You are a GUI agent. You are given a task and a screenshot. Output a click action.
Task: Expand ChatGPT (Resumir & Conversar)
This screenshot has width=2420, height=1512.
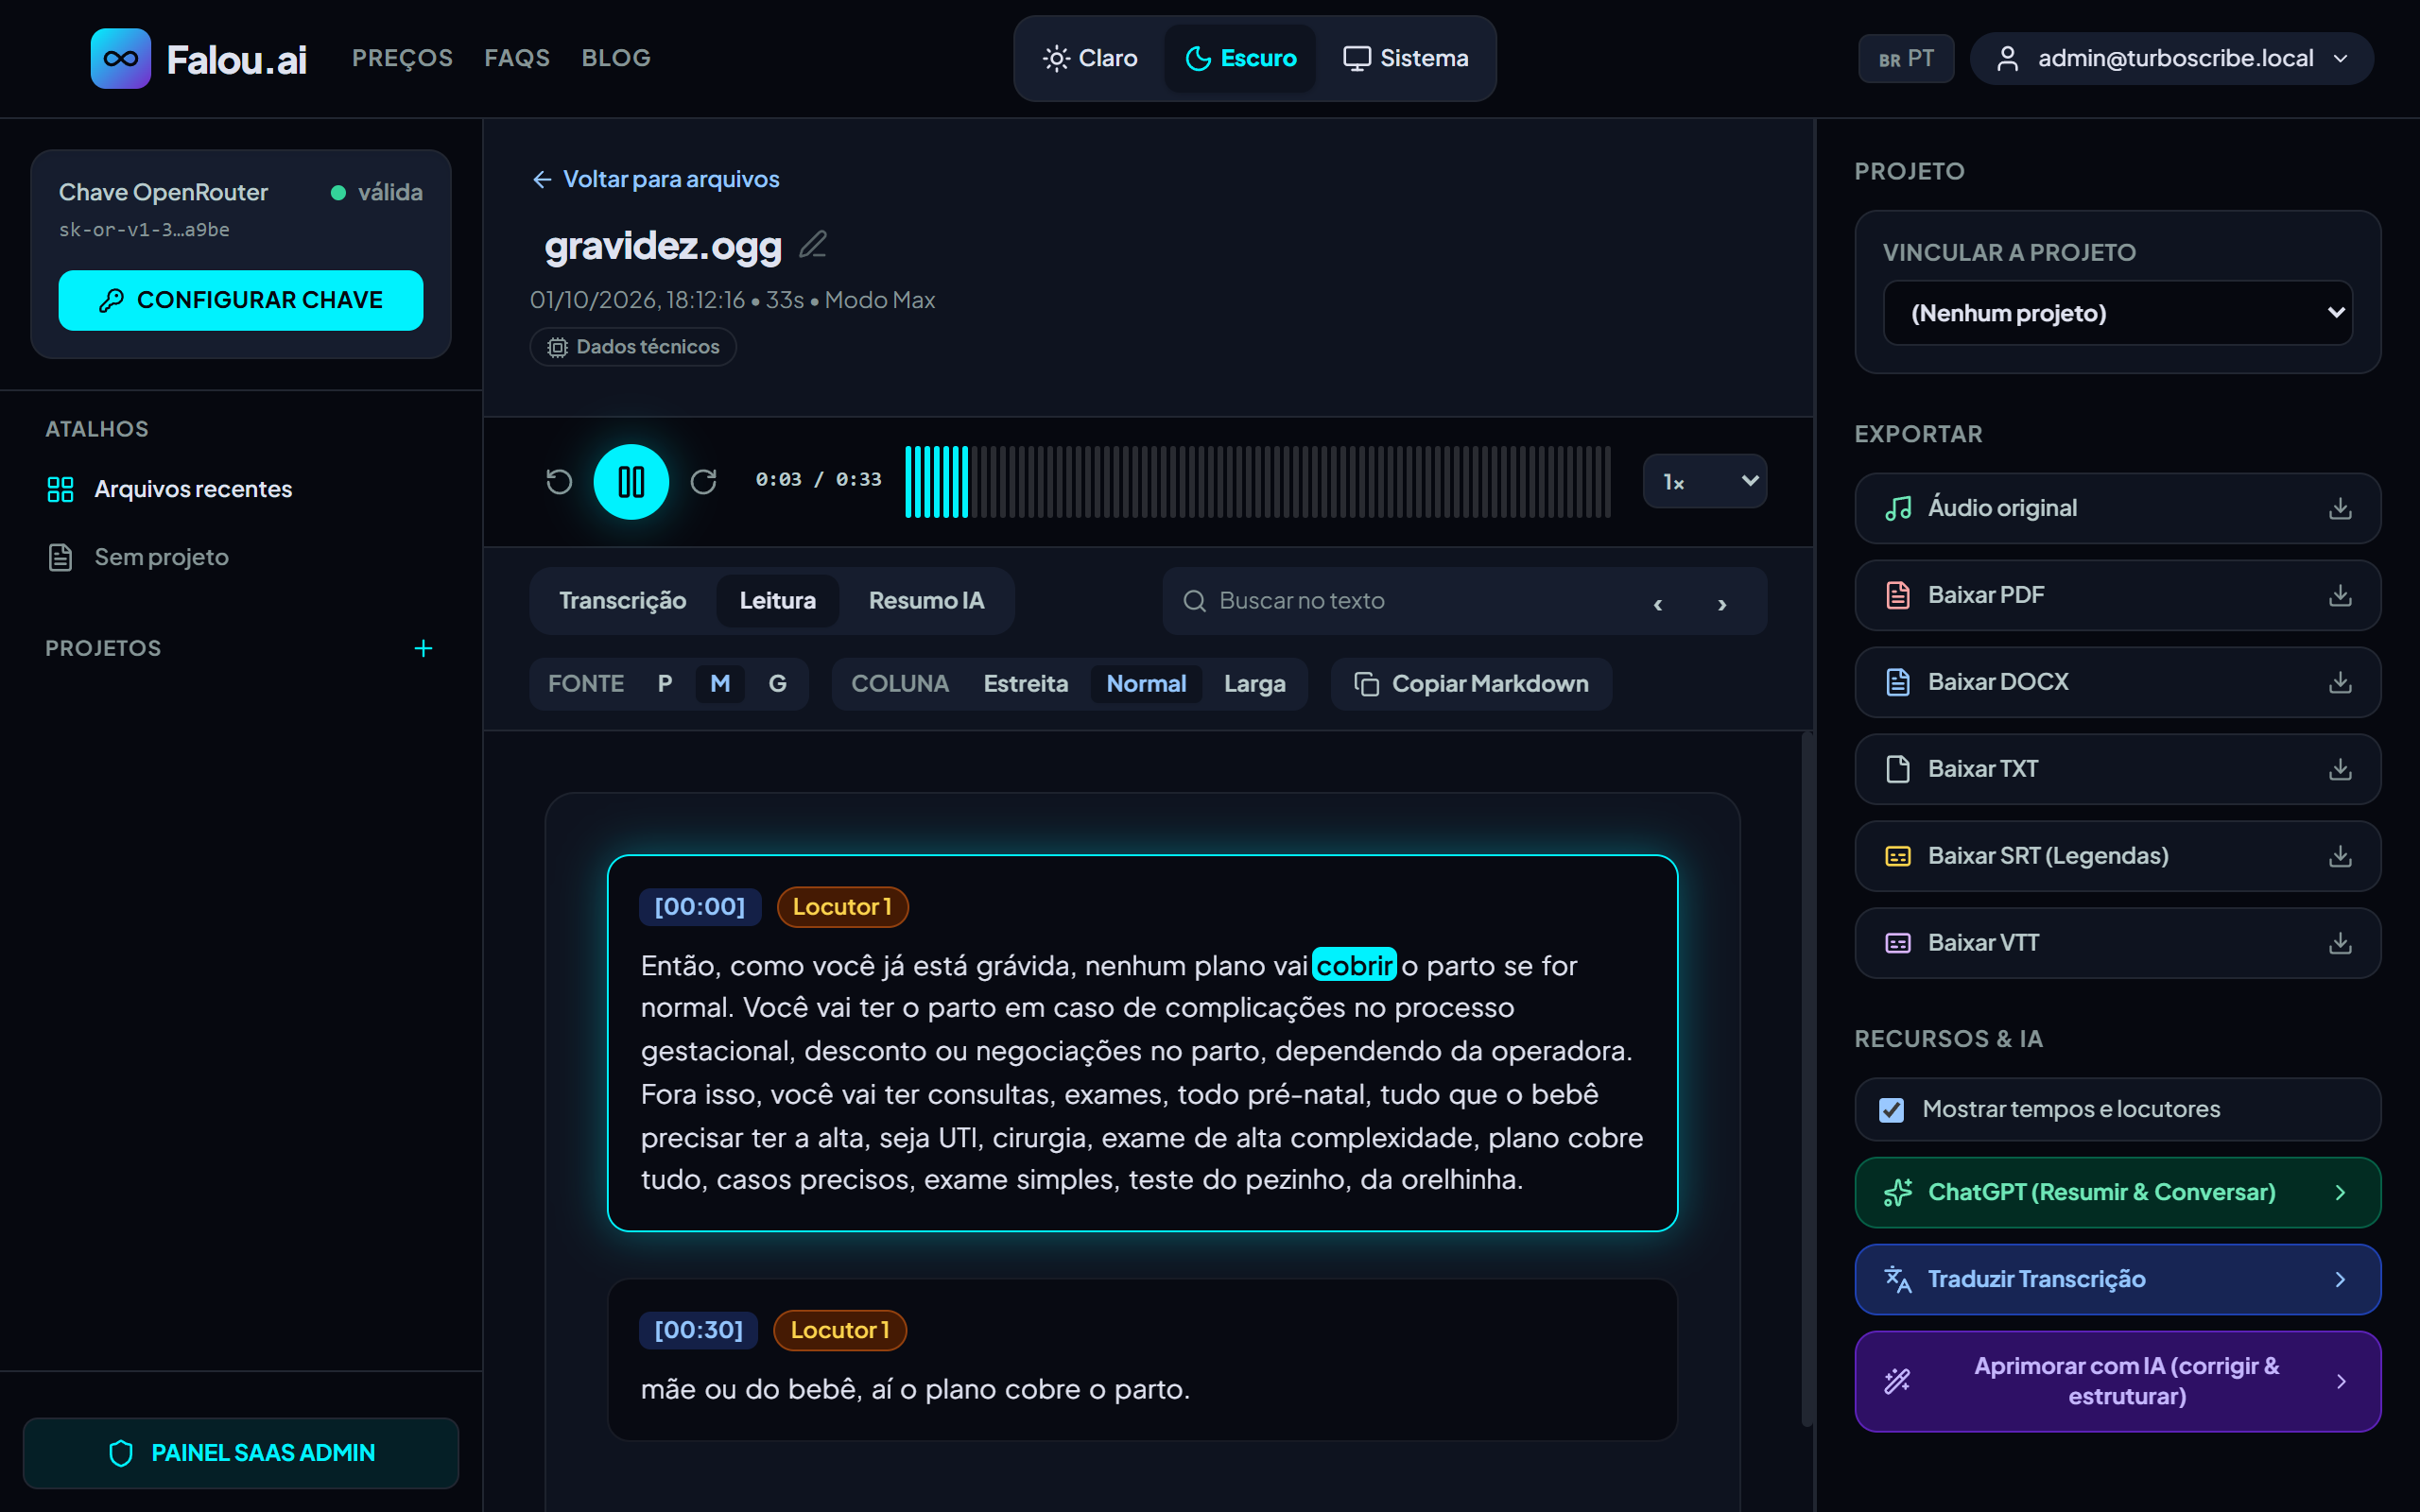coord(2117,1192)
